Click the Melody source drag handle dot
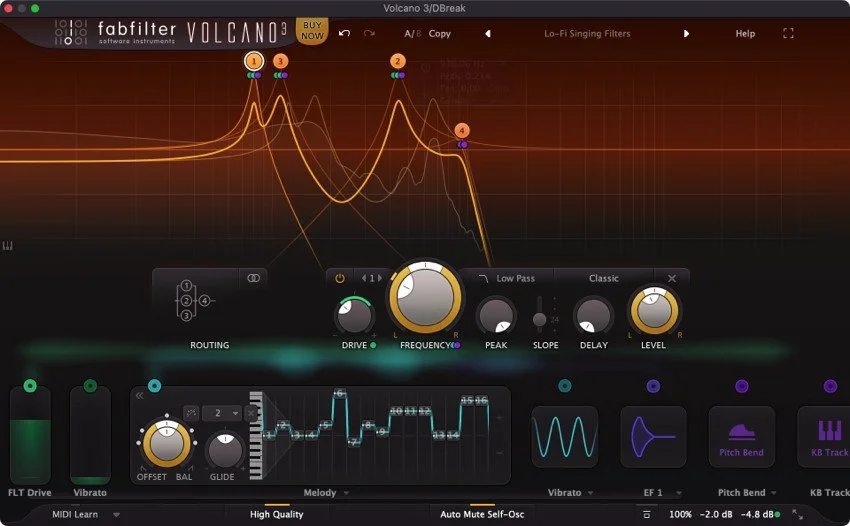 tap(154, 386)
